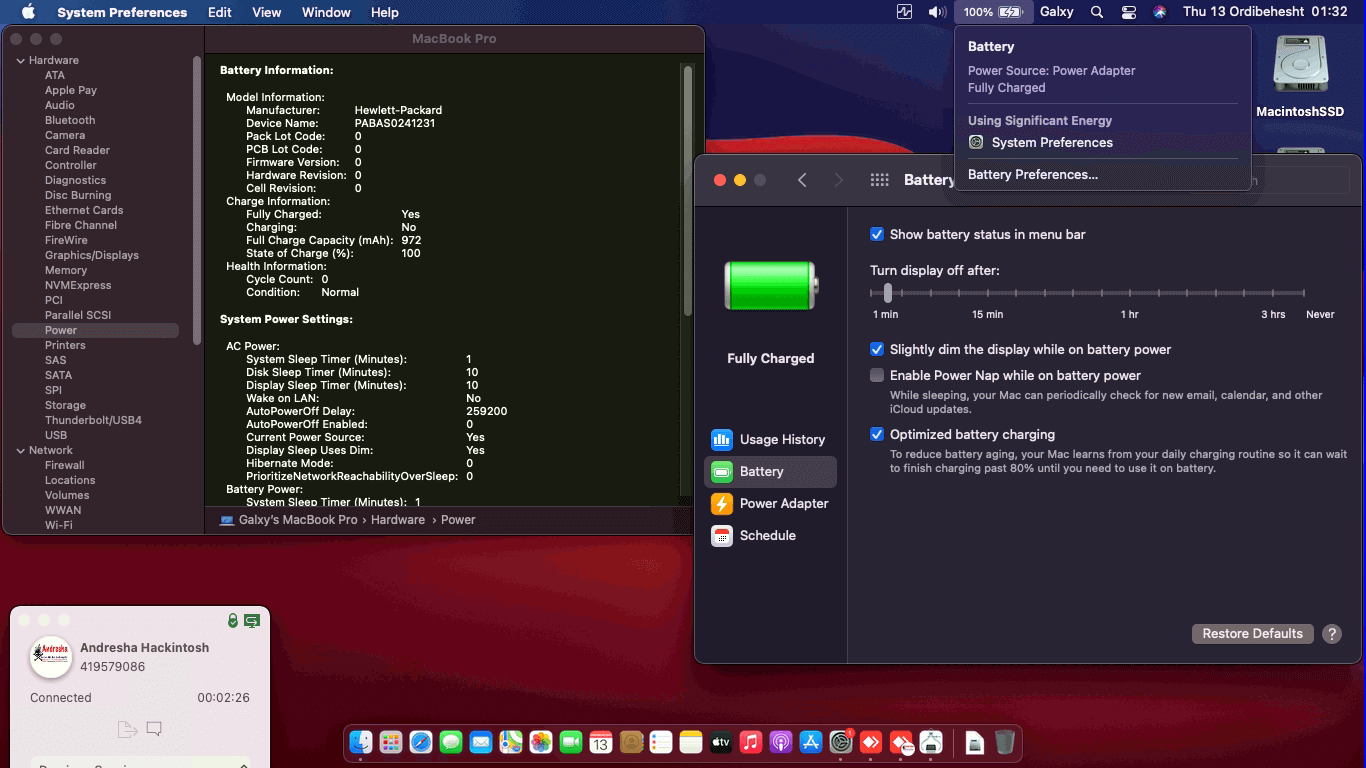The image size is (1366, 768).
Task: Activate Siri from the menu bar
Action: (1160, 12)
